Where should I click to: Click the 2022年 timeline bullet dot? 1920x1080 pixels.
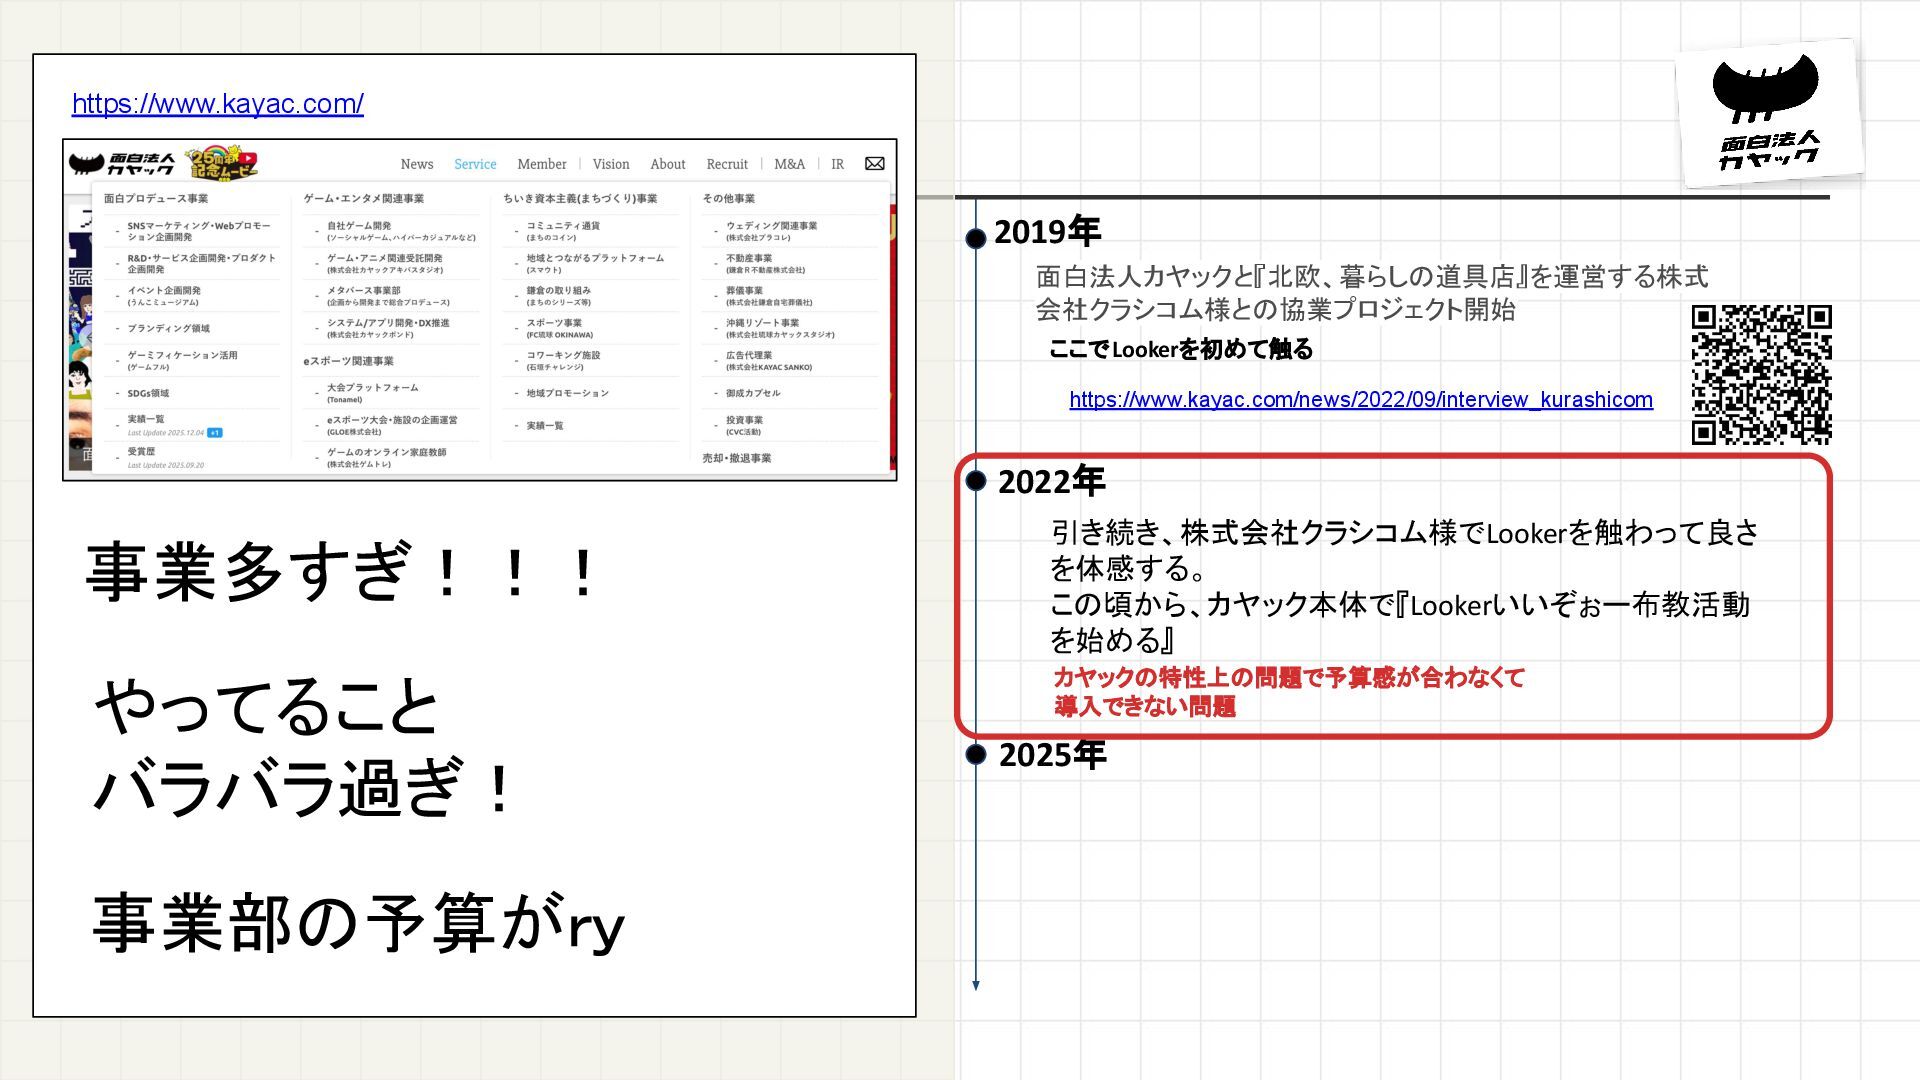pos(976,481)
